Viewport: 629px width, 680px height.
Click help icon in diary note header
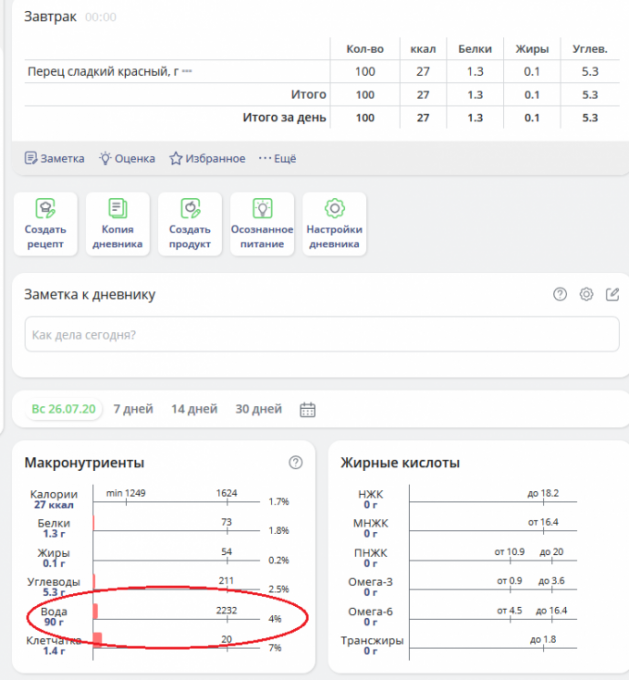point(560,294)
